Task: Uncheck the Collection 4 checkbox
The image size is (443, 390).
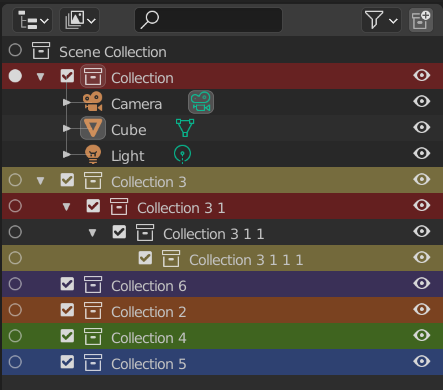Action: (x=67, y=336)
